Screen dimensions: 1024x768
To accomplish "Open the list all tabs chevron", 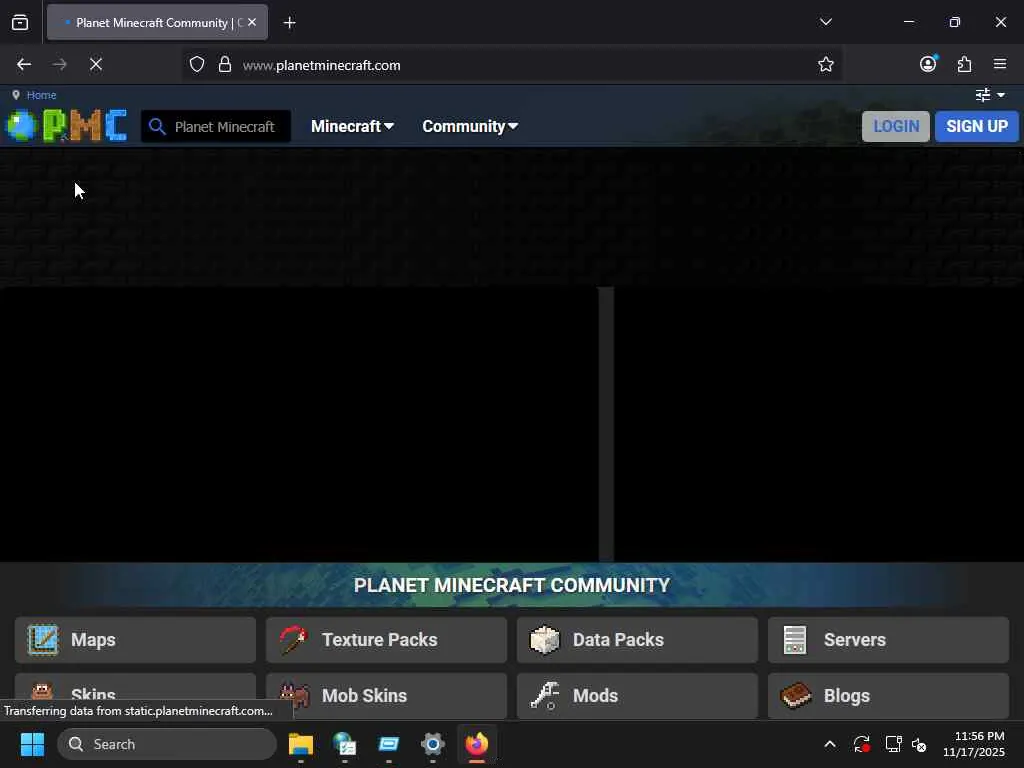I will tap(825, 22).
